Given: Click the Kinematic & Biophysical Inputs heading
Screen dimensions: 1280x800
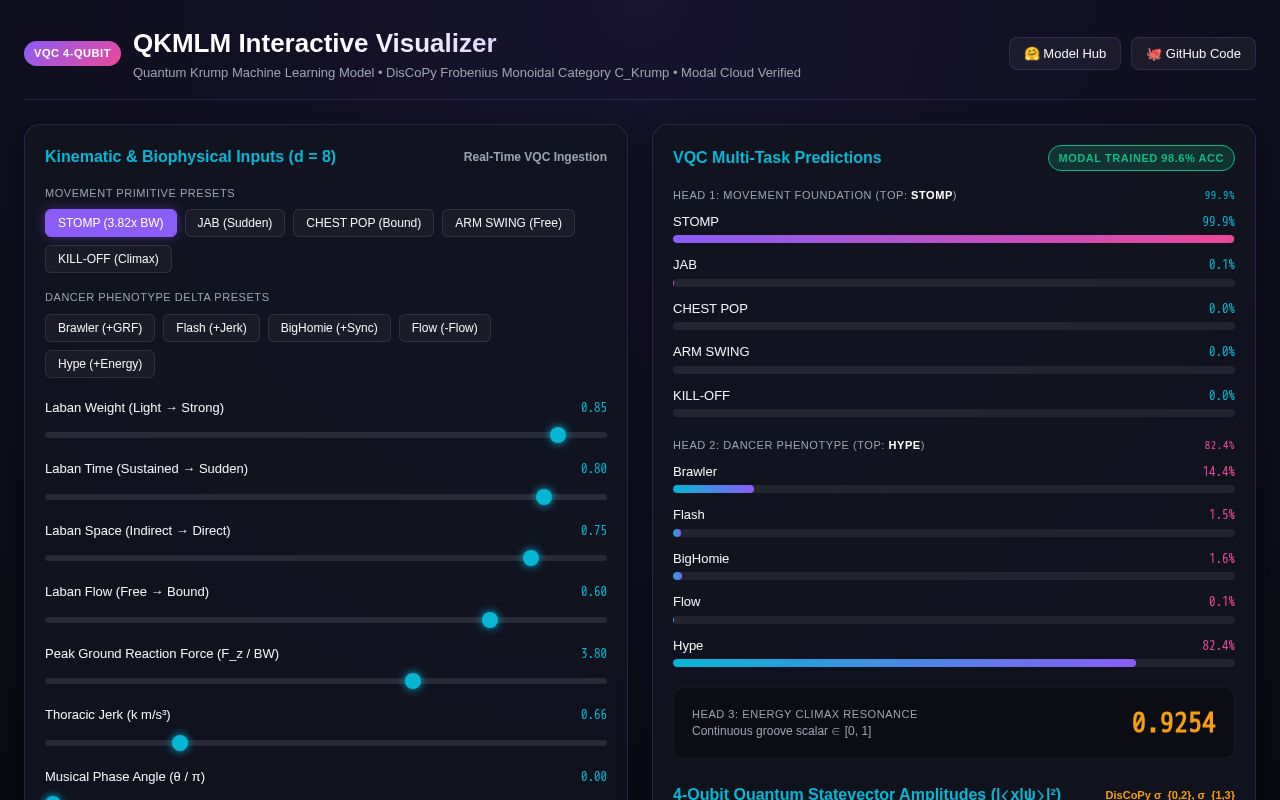Looking at the screenshot, I should coord(190,157).
